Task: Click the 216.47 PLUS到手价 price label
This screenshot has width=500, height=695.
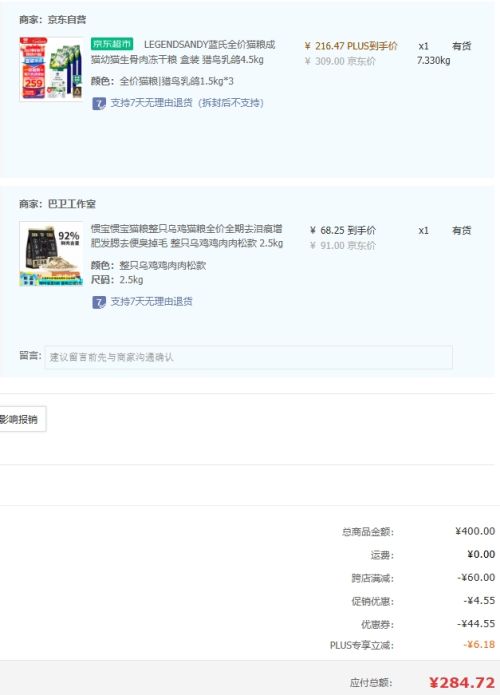Action: pos(351,46)
